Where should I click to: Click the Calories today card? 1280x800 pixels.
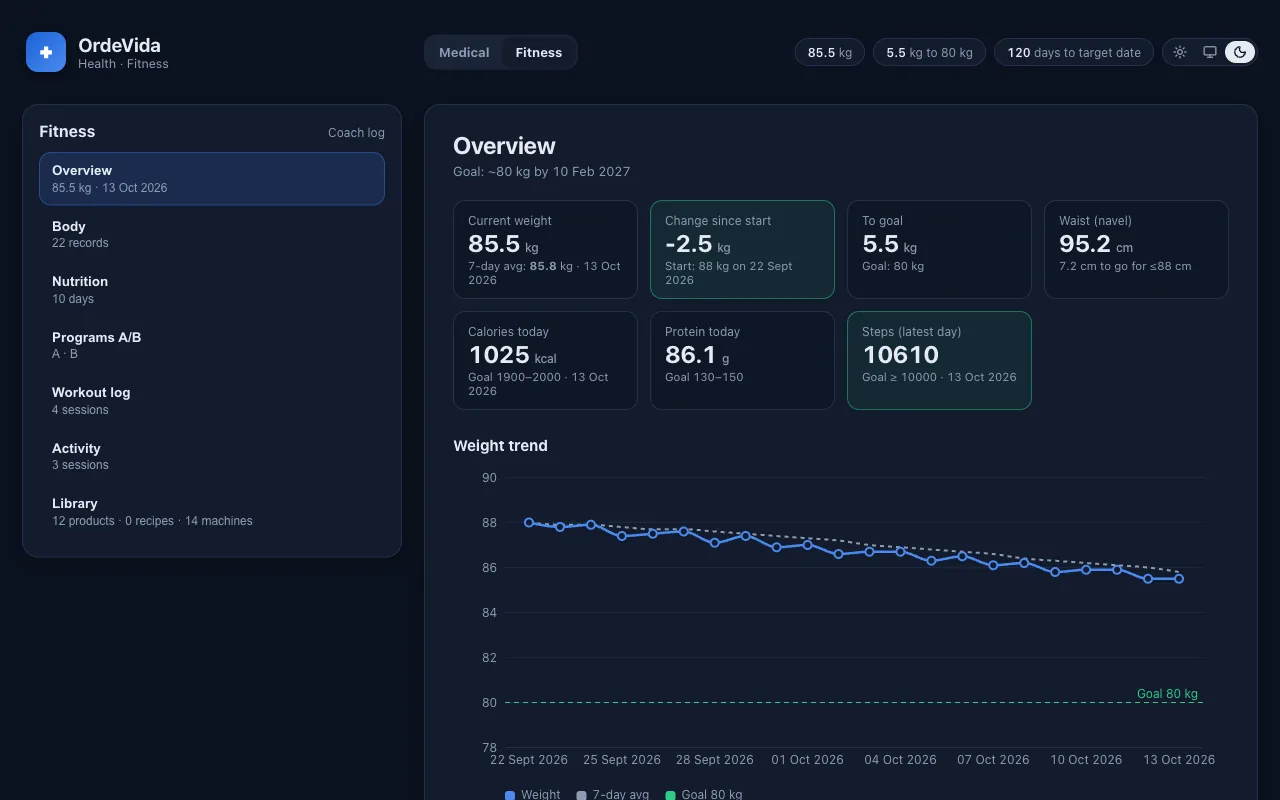click(x=545, y=360)
